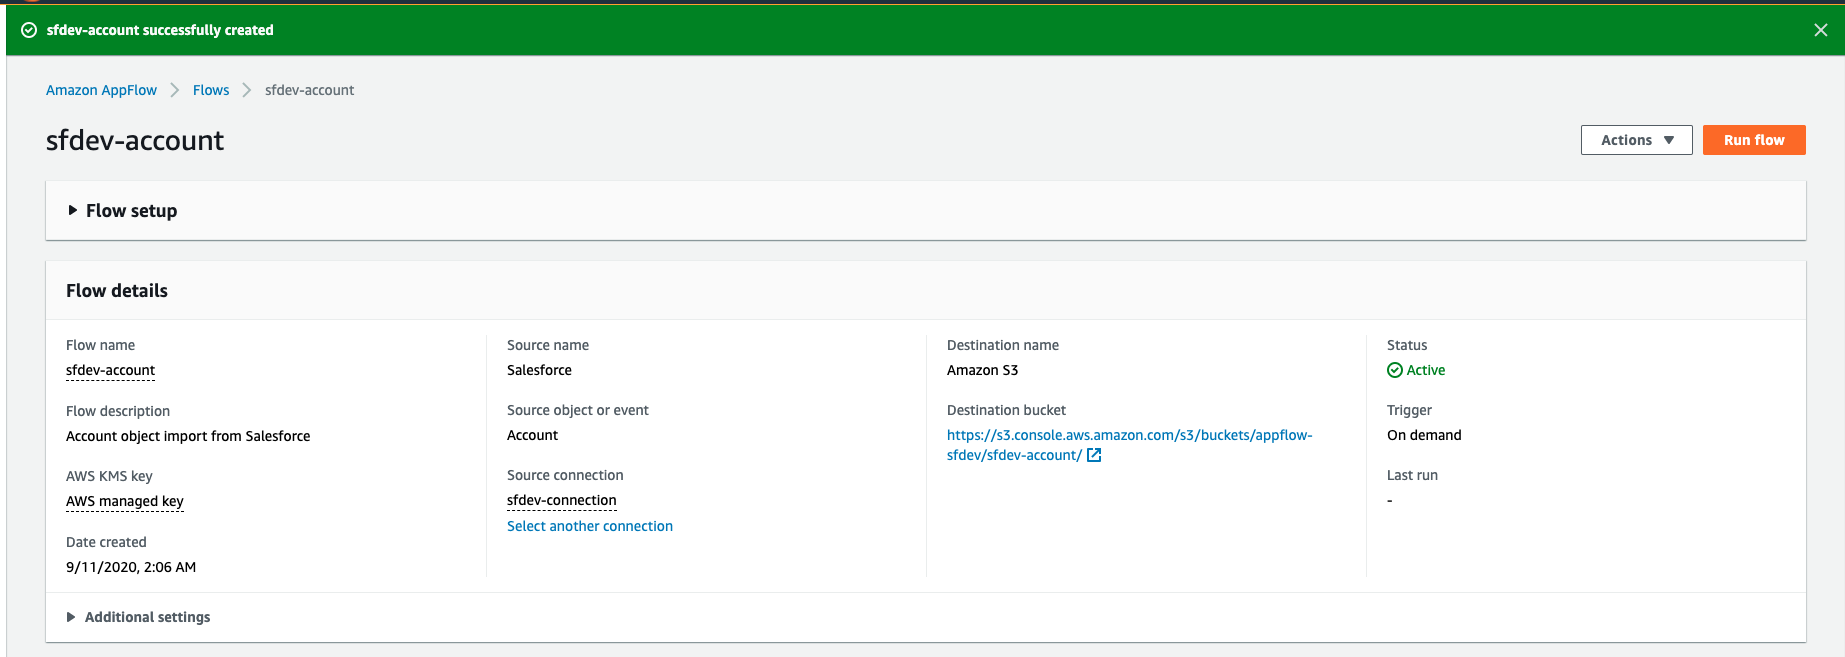Click the 'Salesforce' source name value

539,370
